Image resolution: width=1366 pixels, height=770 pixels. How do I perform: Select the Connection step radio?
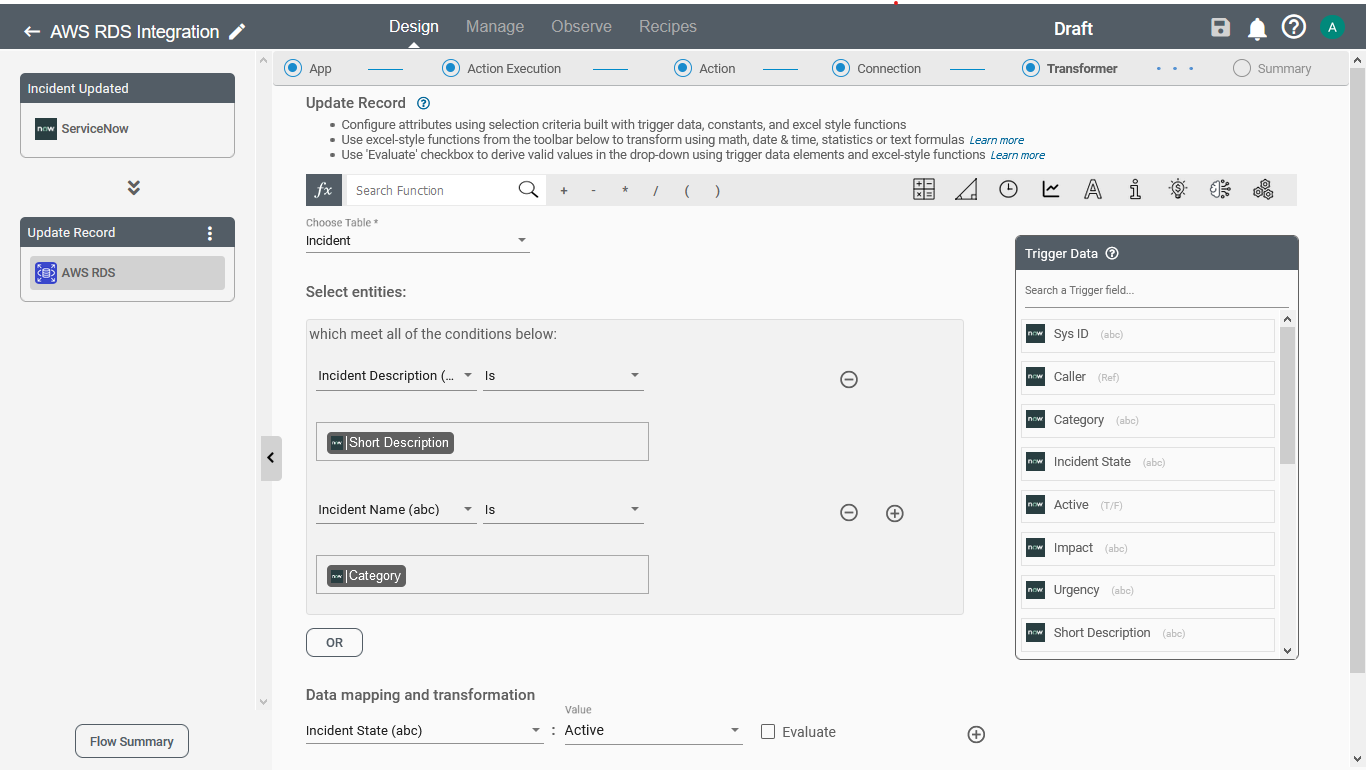(x=841, y=68)
